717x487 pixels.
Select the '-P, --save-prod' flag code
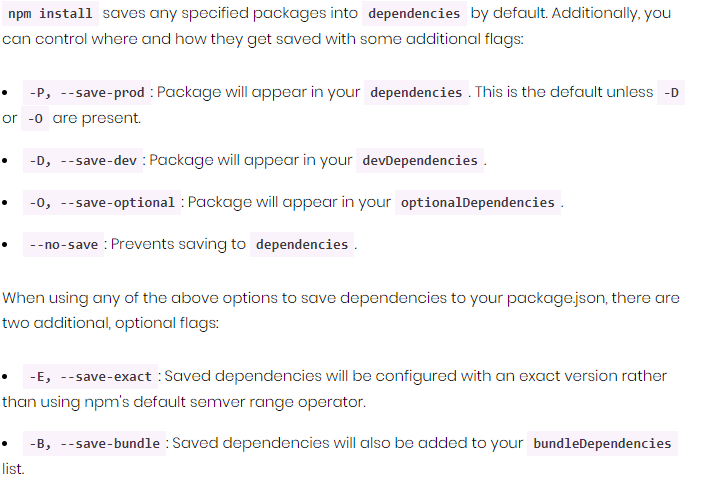pos(87,93)
